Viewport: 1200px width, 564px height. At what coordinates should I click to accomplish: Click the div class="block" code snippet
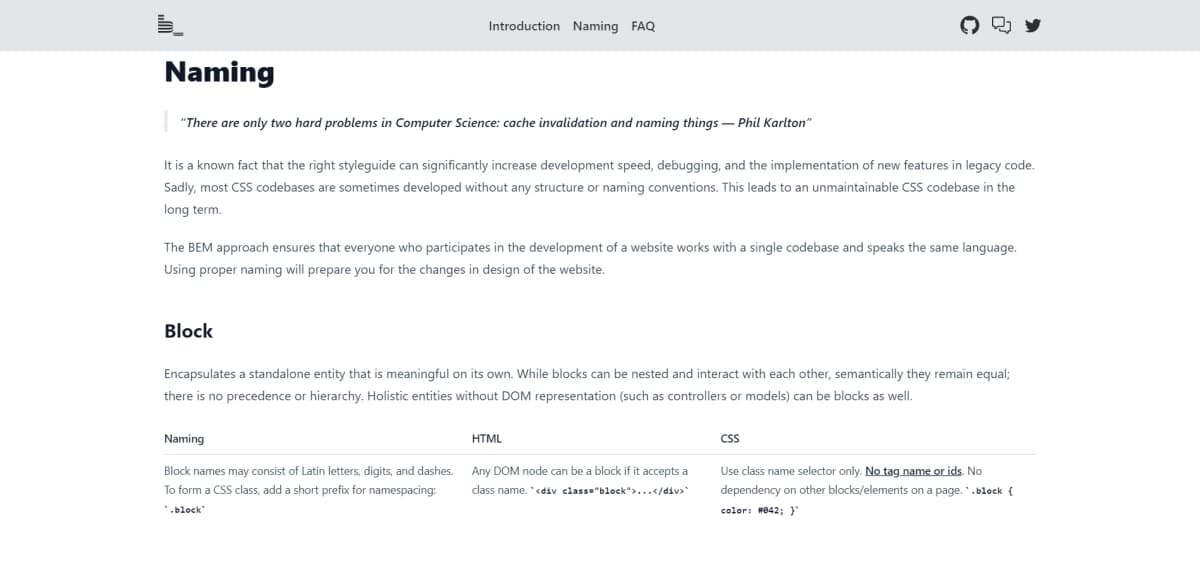click(x=612, y=491)
